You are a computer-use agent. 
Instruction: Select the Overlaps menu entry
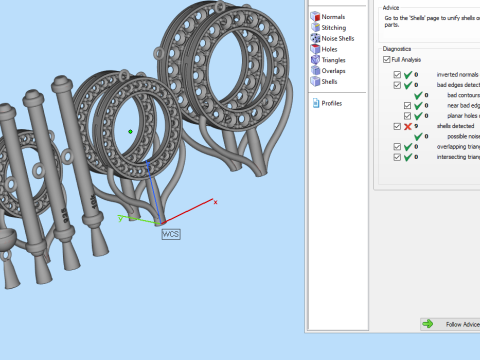click(333, 71)
